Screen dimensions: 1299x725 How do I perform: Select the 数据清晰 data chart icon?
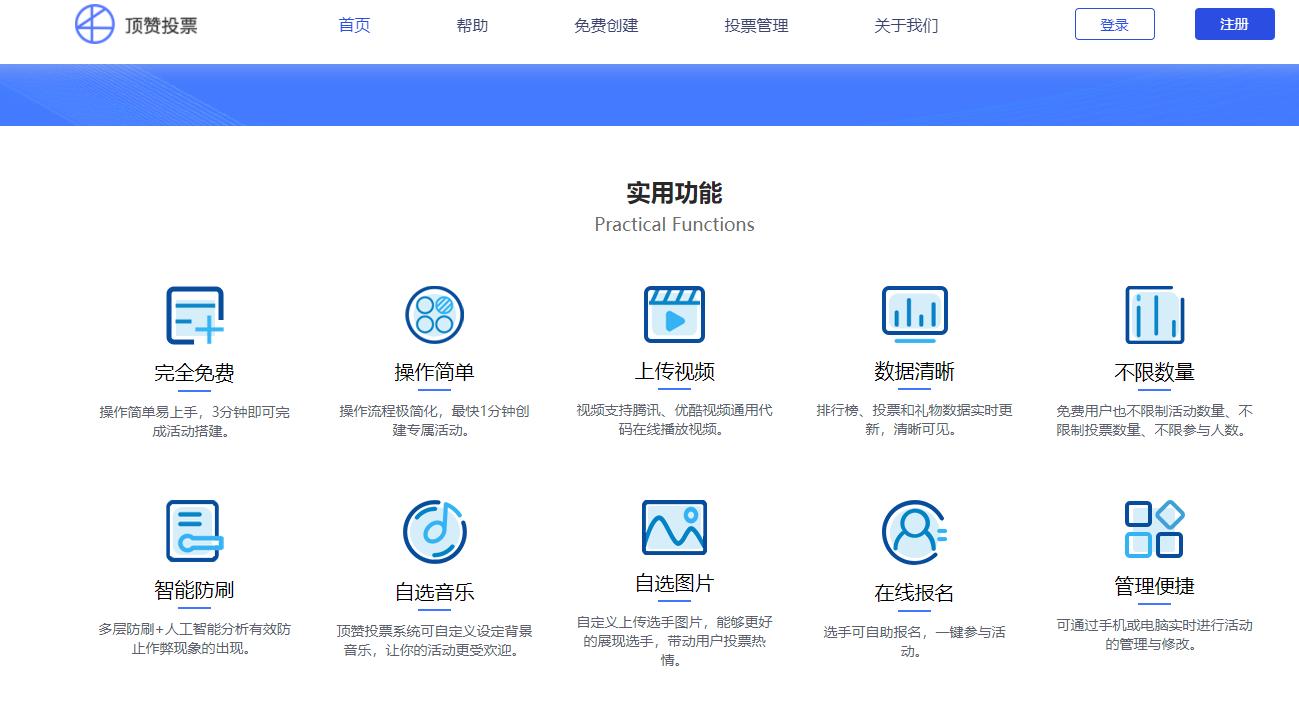(x=915, y=313)
